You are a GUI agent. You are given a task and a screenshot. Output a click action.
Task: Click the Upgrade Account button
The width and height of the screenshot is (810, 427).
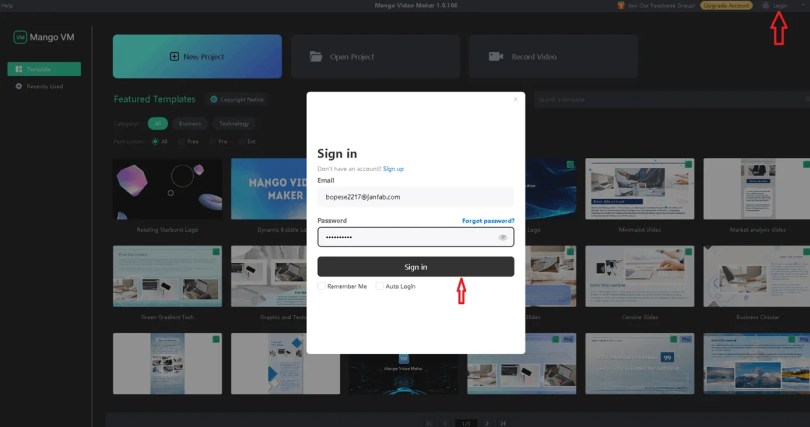(726, 6)
